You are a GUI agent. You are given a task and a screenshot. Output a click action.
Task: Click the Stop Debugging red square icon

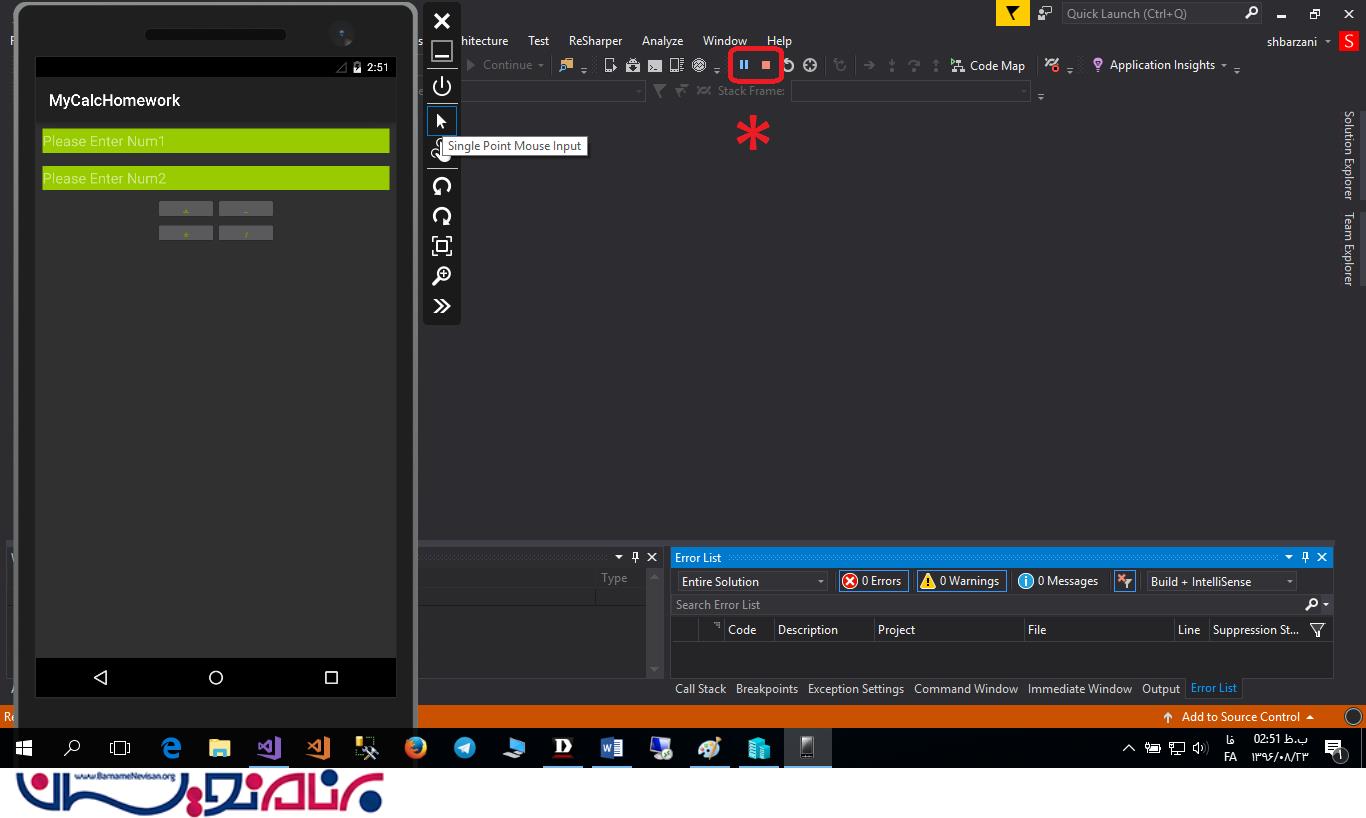(x=766, y=65)
